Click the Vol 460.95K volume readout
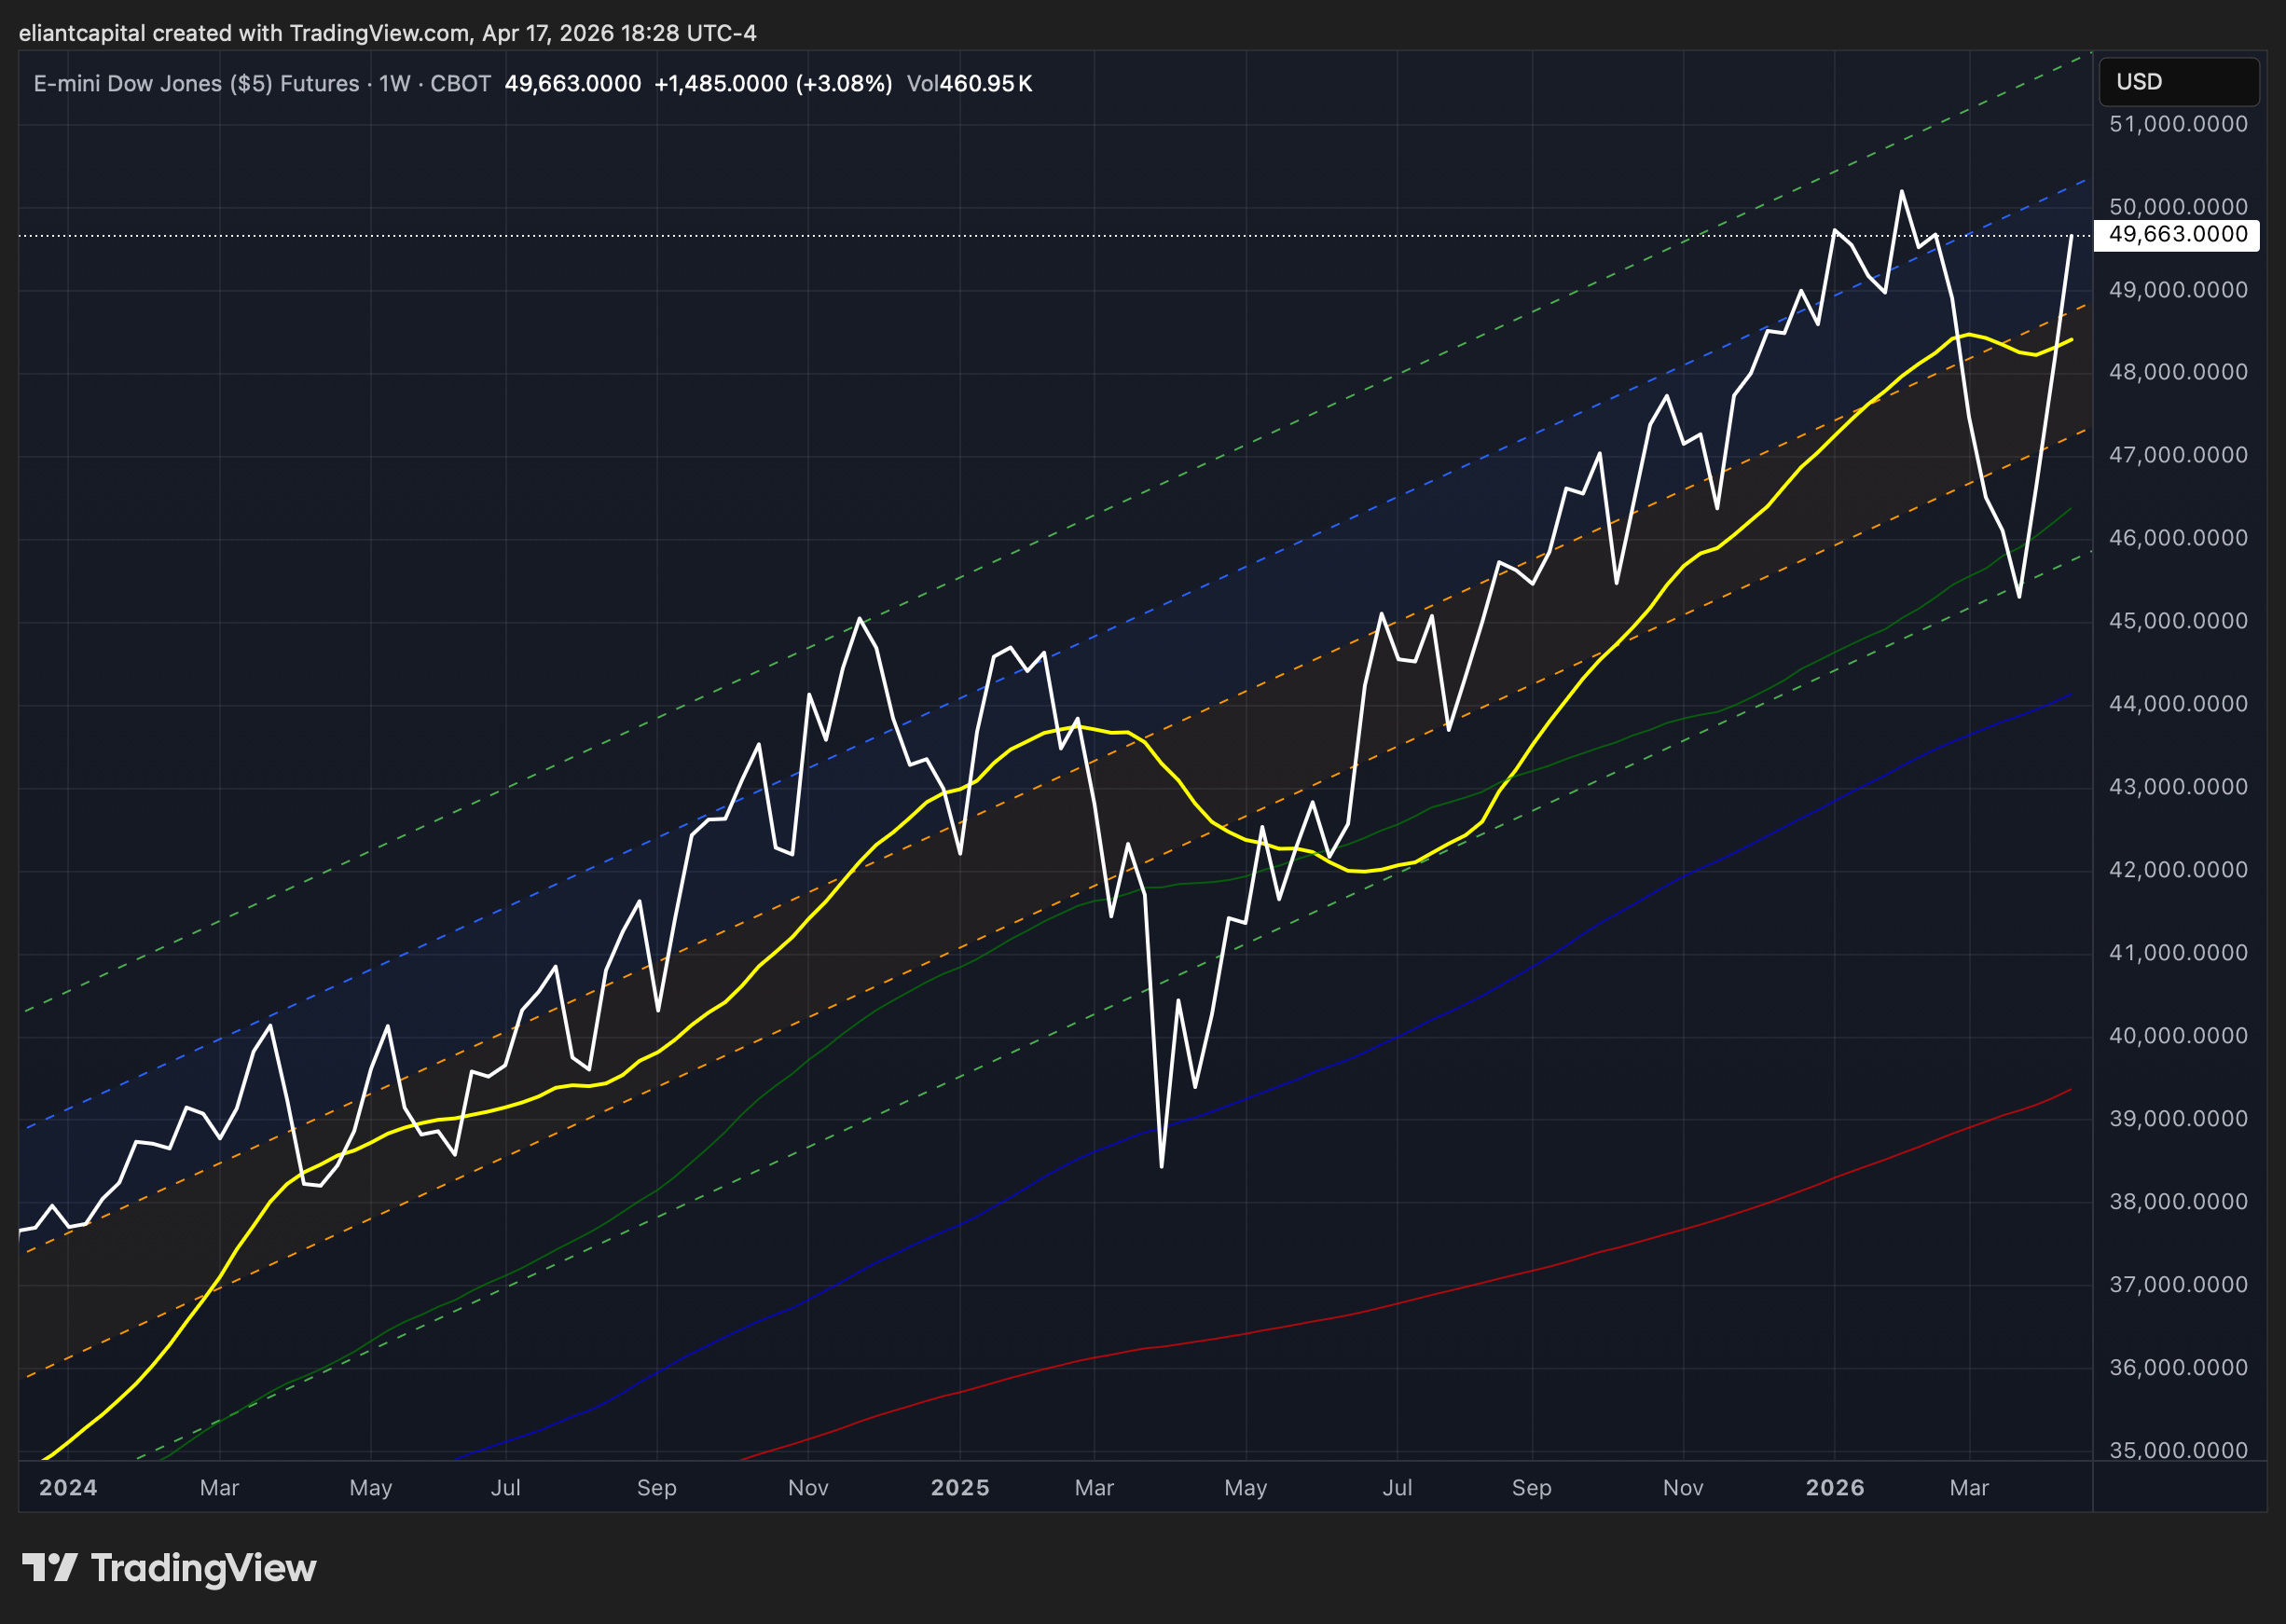2286x1624 pixels. (x=969, y=84)
